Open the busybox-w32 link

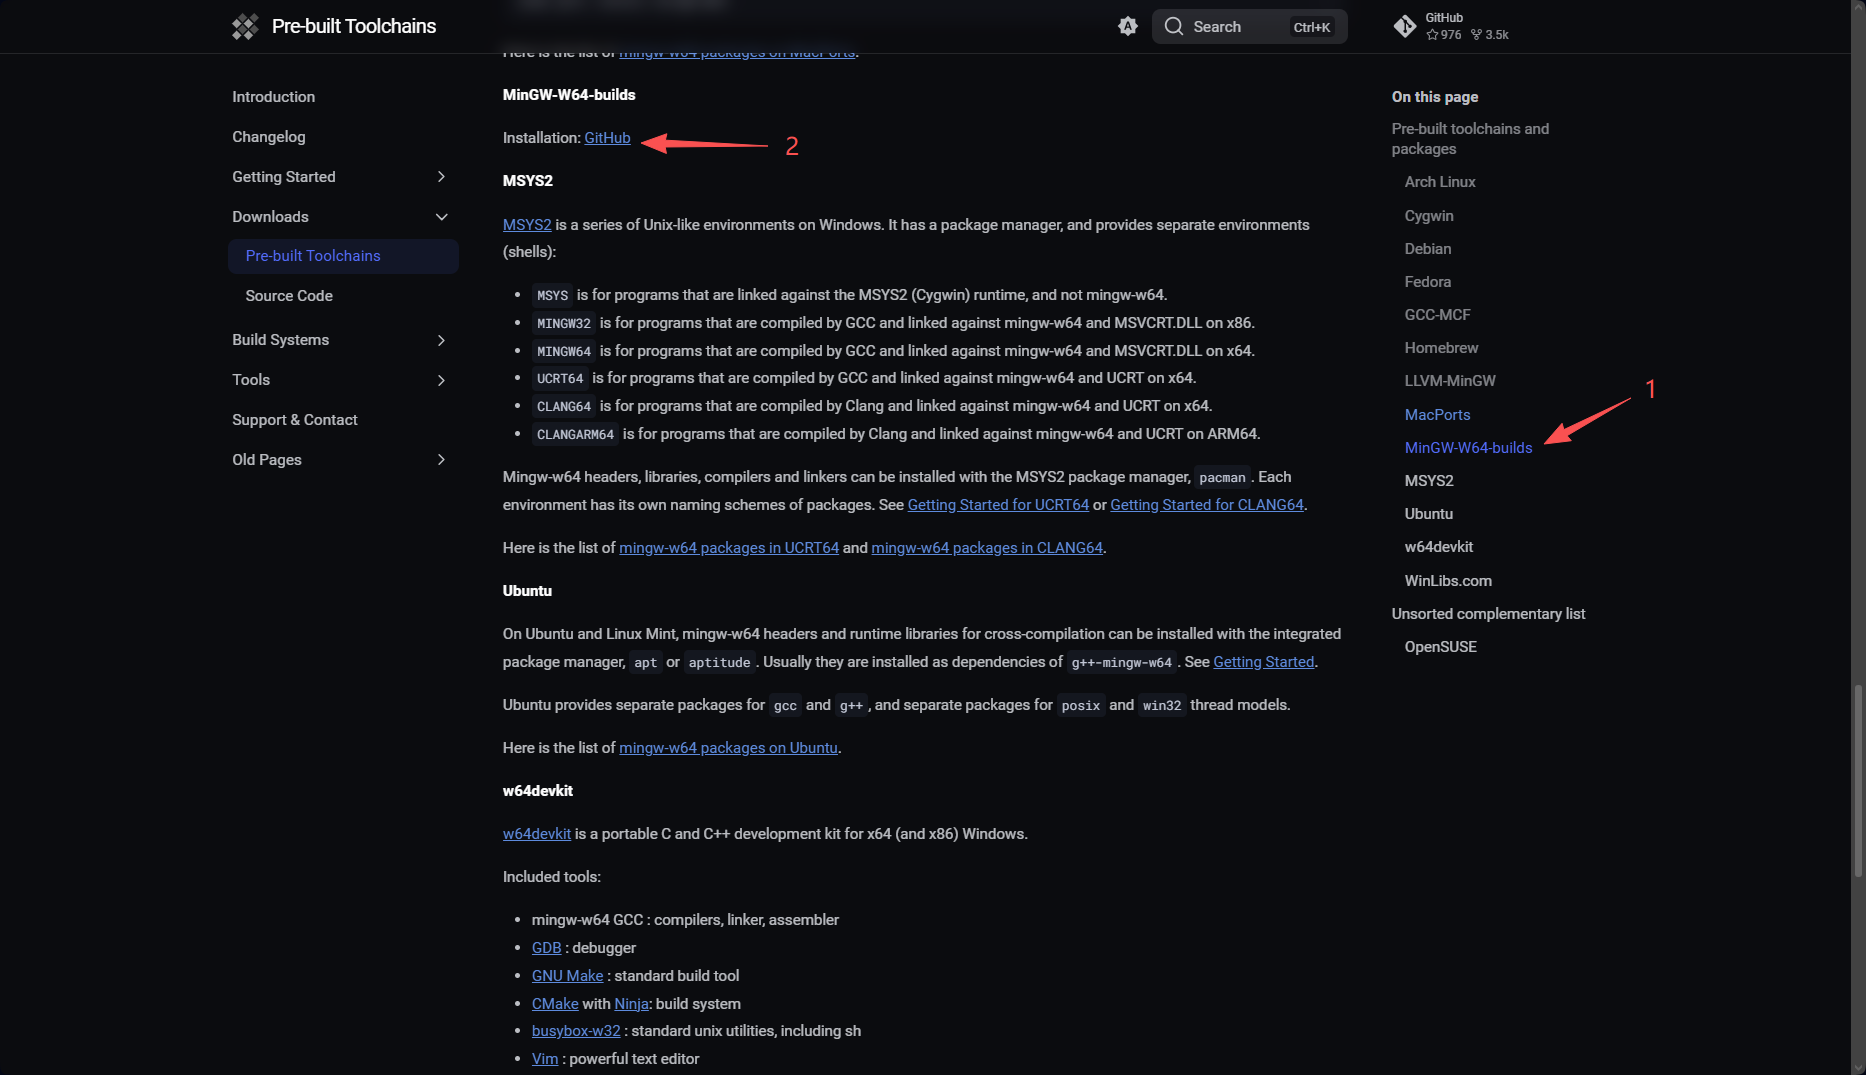tap(576, 1031)
